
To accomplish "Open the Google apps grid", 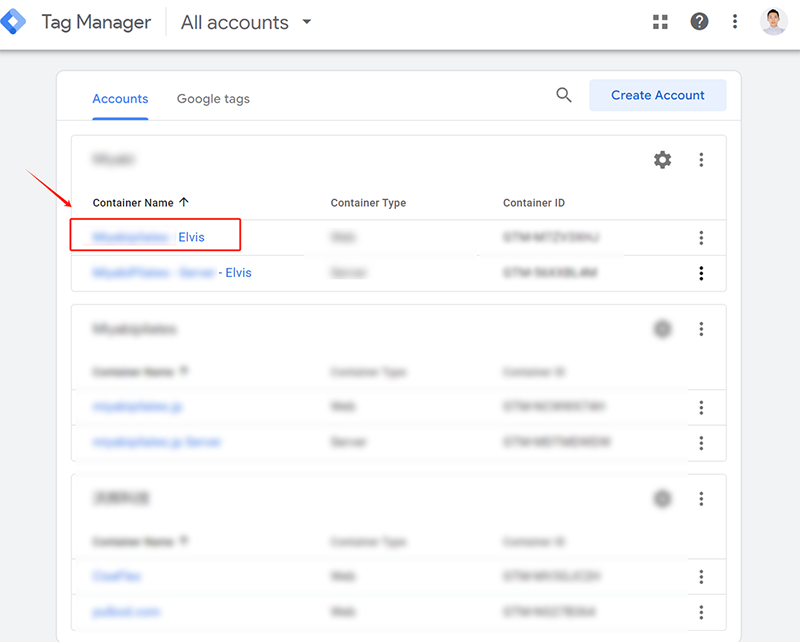I will pyautogui.click(x=660, y=22).
